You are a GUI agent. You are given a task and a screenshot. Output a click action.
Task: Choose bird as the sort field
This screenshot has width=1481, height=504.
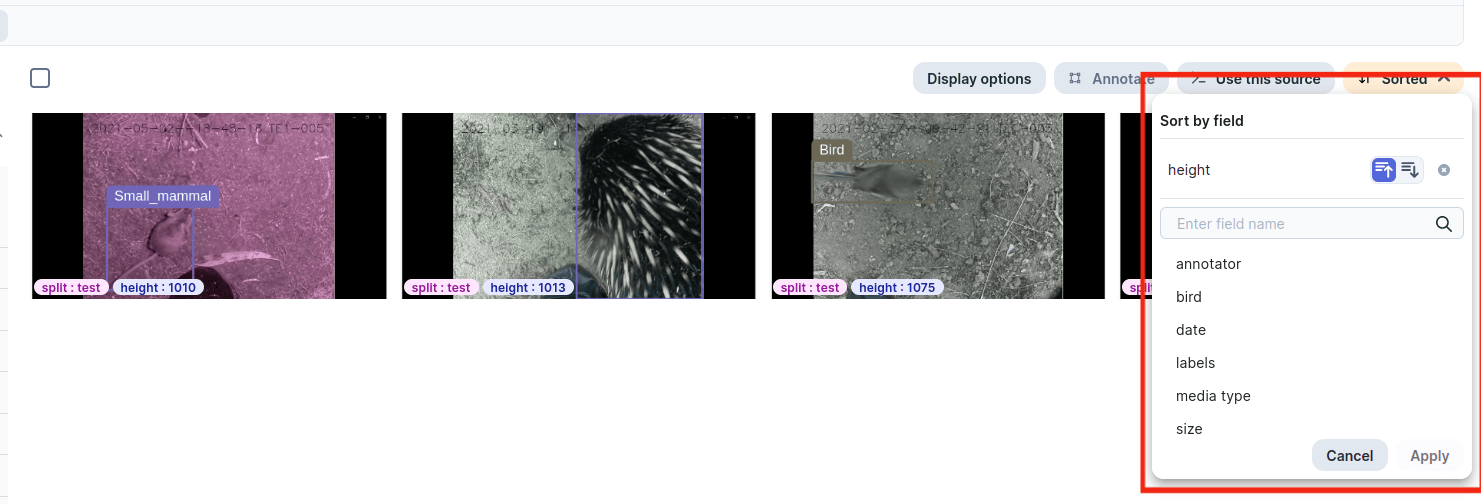click(1189, 297)
